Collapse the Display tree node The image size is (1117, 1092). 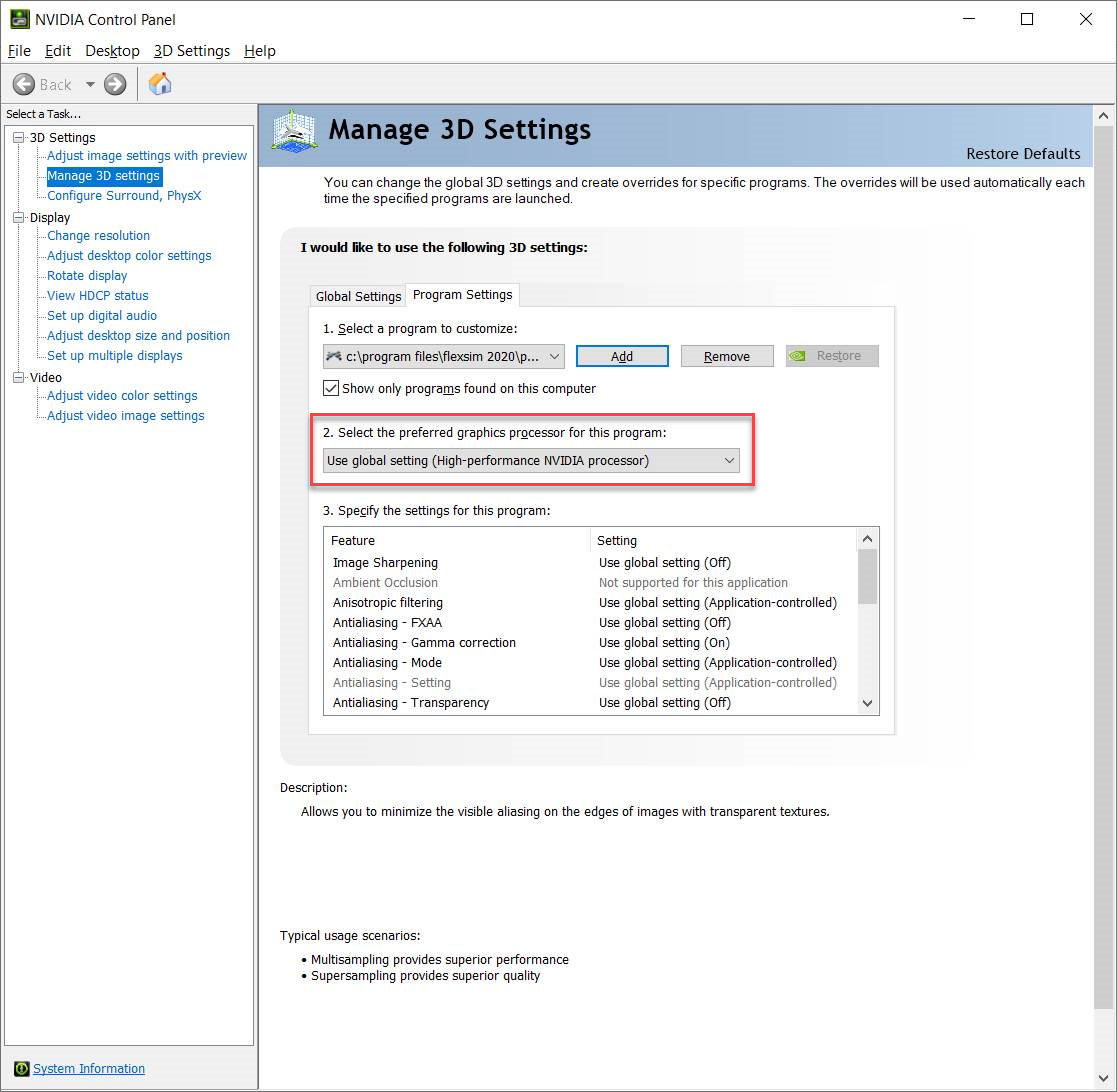pos(18,217)
